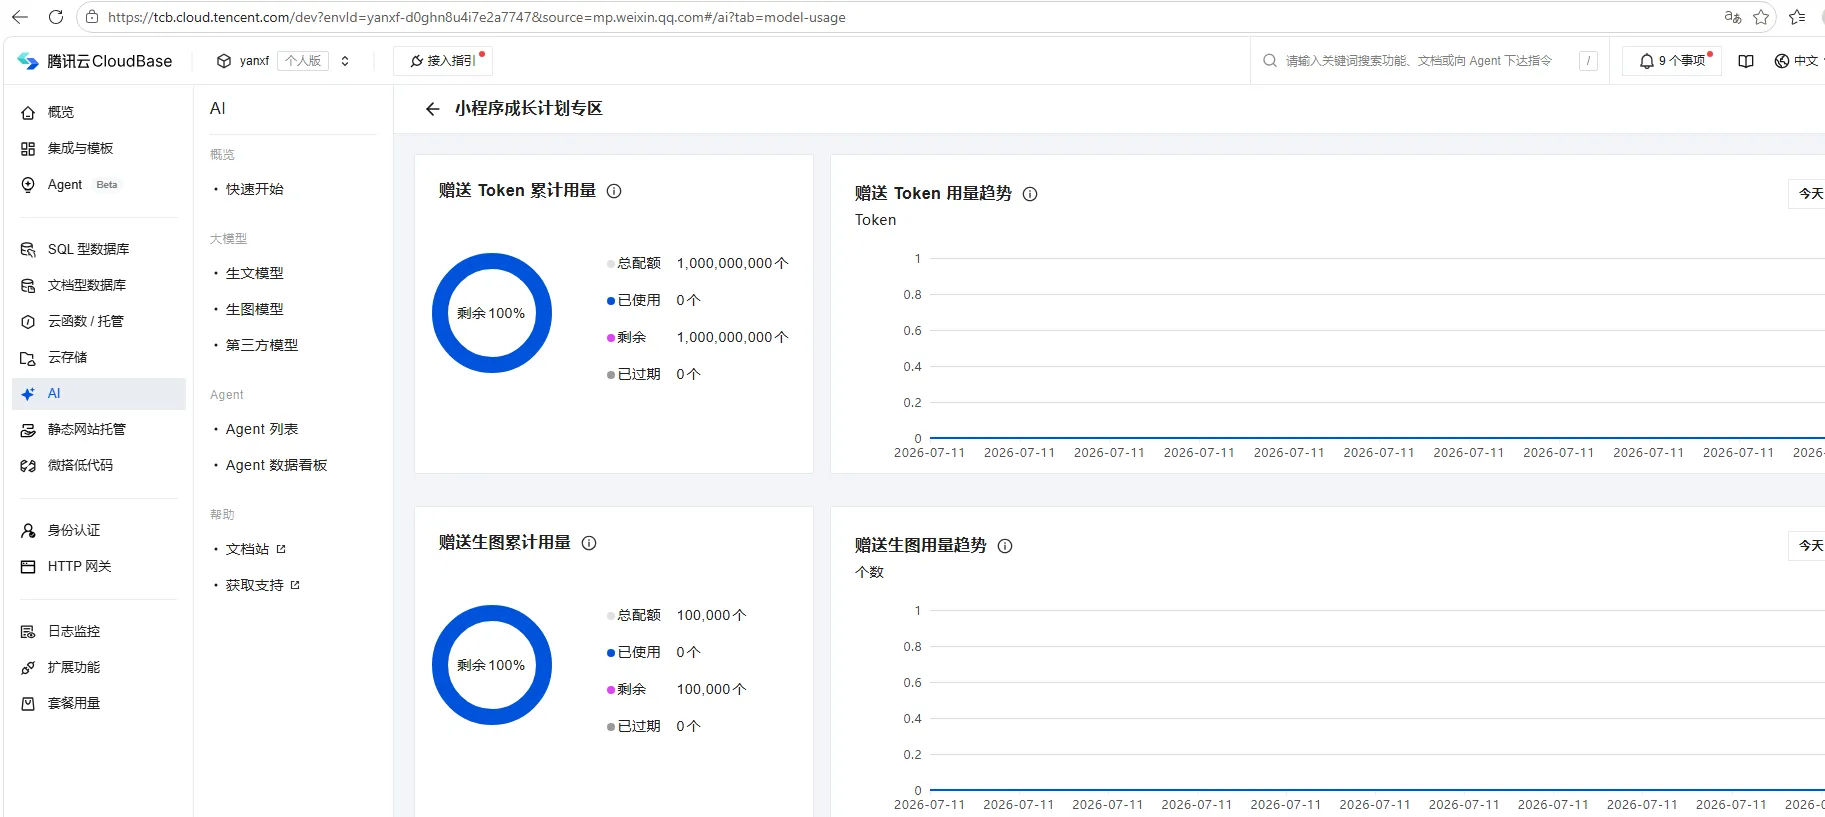This screenshot has height=817, width=1825.
Task: Open the info icon next to 赠送生图累计用量
Action: coord(589,543)
